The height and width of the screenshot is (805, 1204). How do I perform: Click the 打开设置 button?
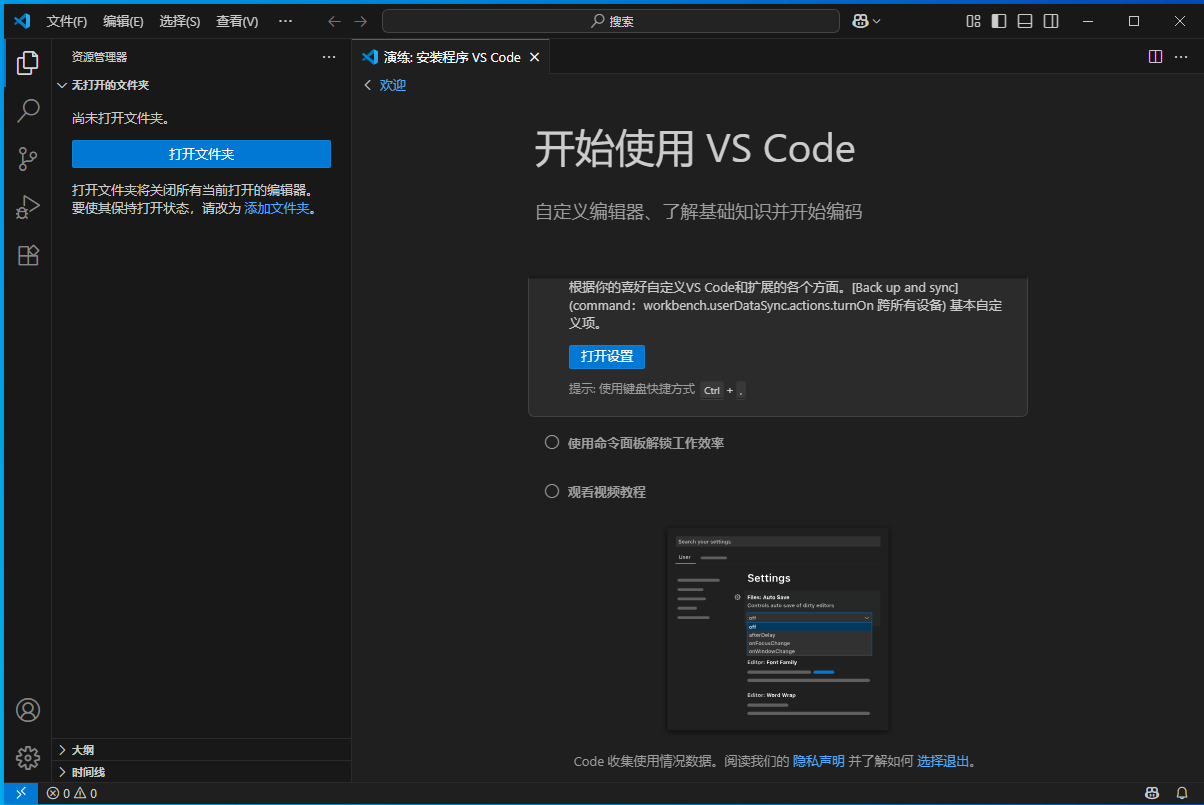coord(607,356)
